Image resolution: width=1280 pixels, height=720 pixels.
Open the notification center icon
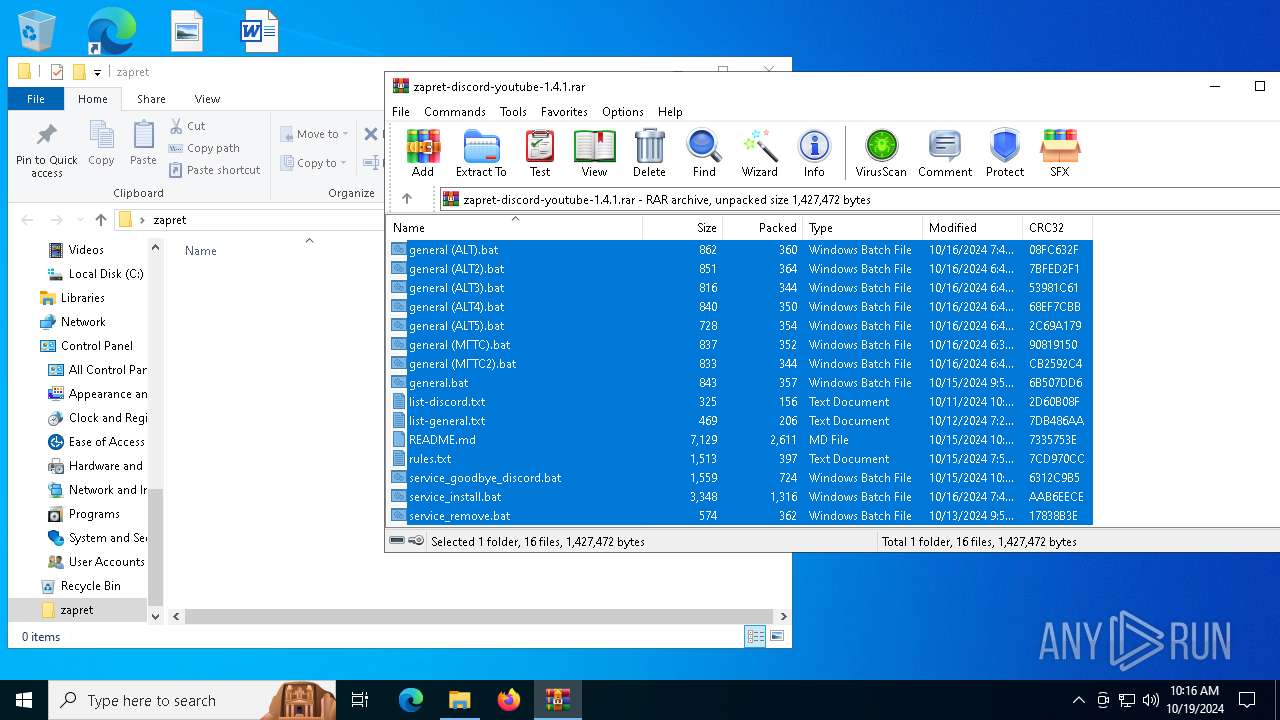[x=1247, y=700]
